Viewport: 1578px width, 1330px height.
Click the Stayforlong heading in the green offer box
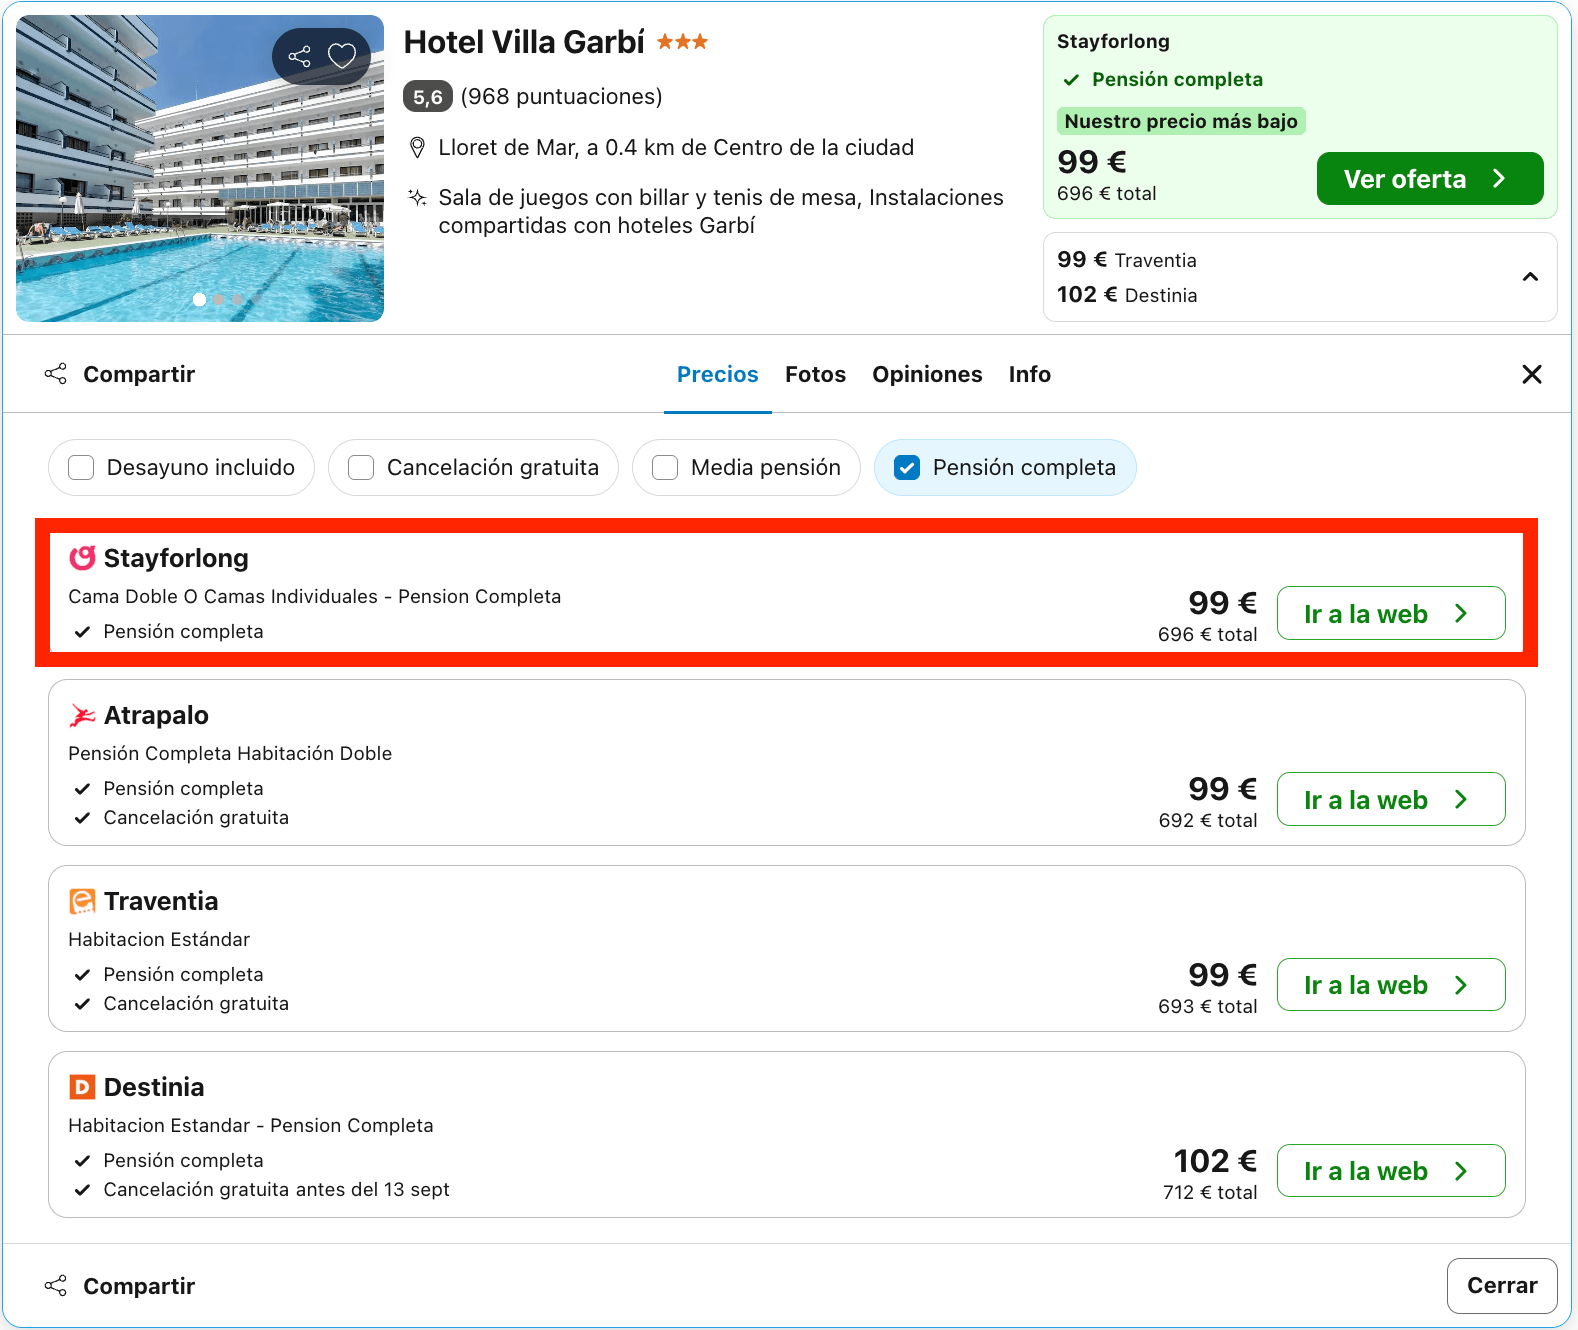pyautogui.click(x=1113, y=41)
